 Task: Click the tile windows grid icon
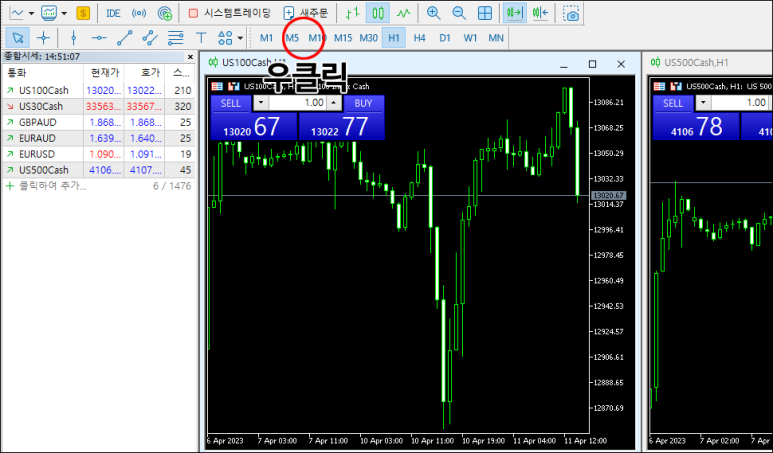[485, 13]
